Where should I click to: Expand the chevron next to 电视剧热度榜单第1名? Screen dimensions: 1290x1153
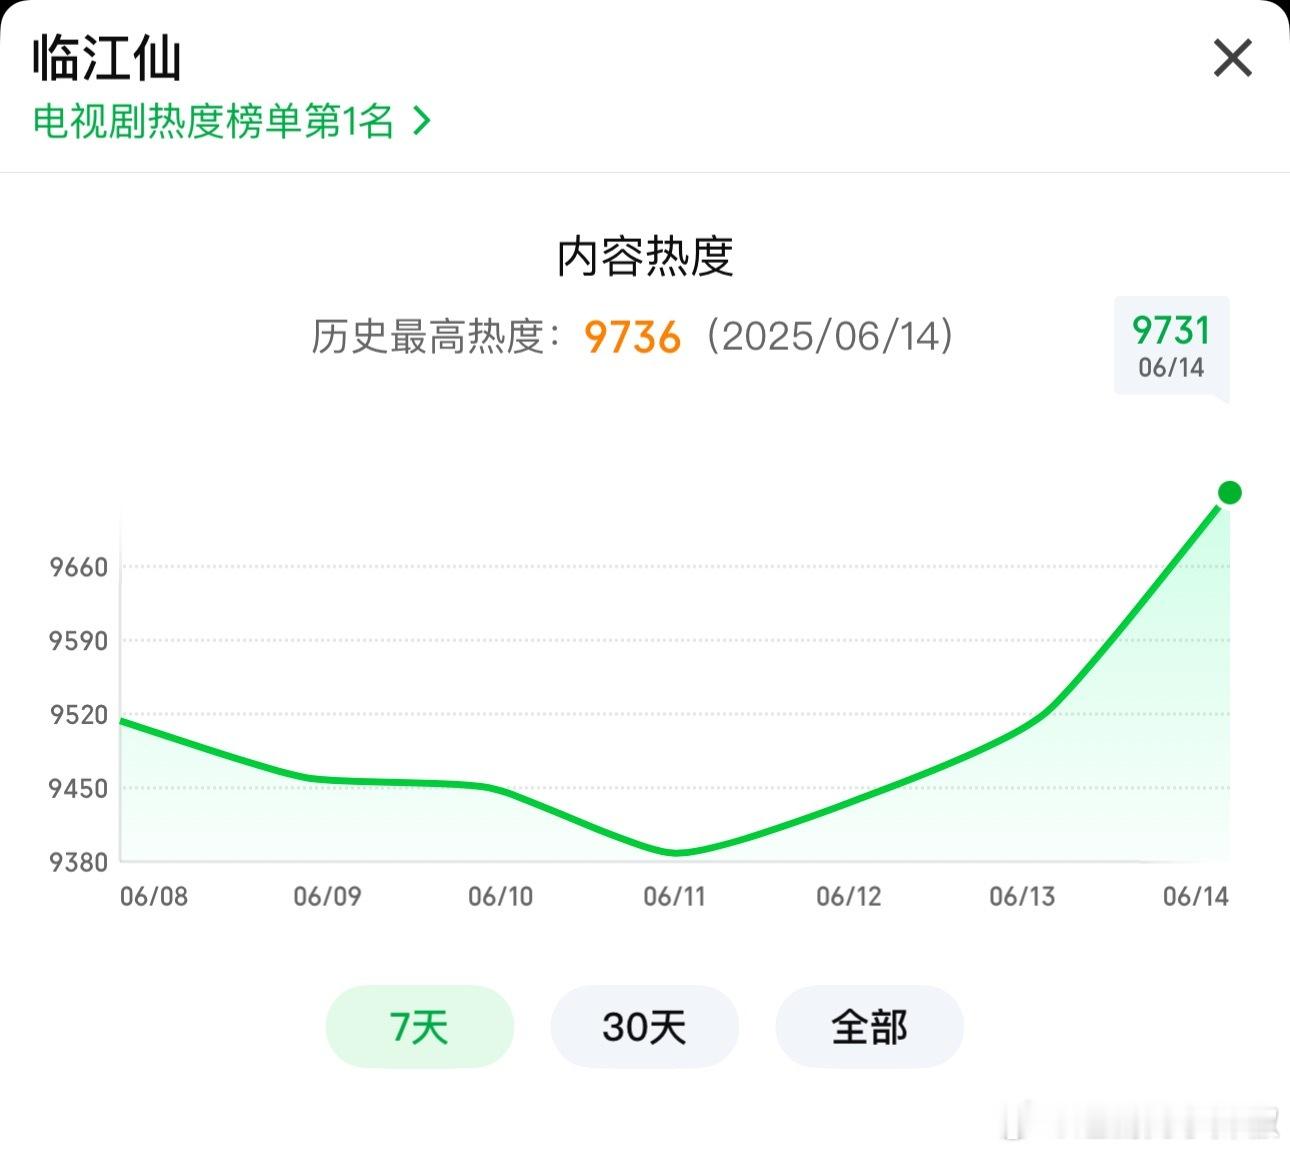click(x=422, y=122)
